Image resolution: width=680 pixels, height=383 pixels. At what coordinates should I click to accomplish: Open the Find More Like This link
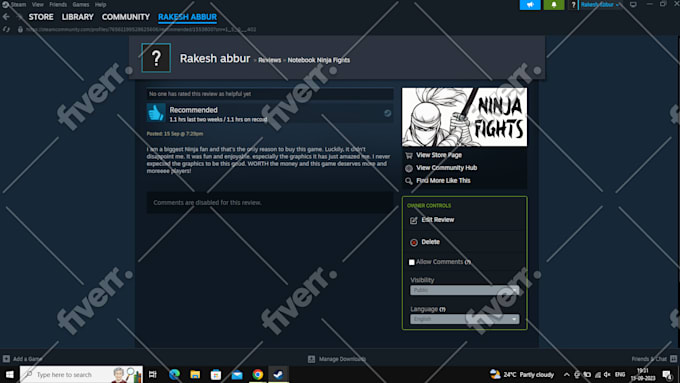[443, 180]
